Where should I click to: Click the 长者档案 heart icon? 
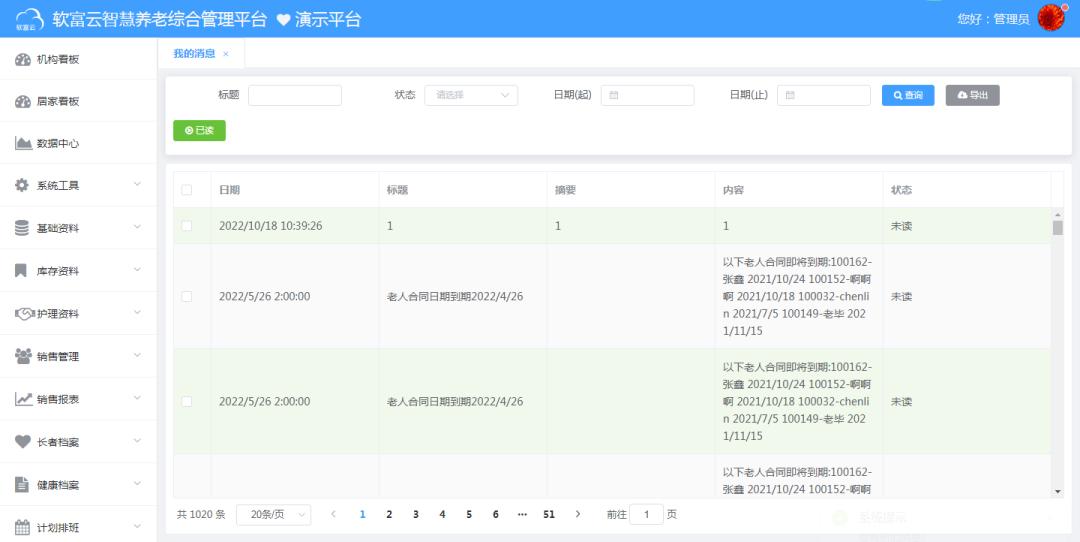pyautogui.click(x=23, y=441)
